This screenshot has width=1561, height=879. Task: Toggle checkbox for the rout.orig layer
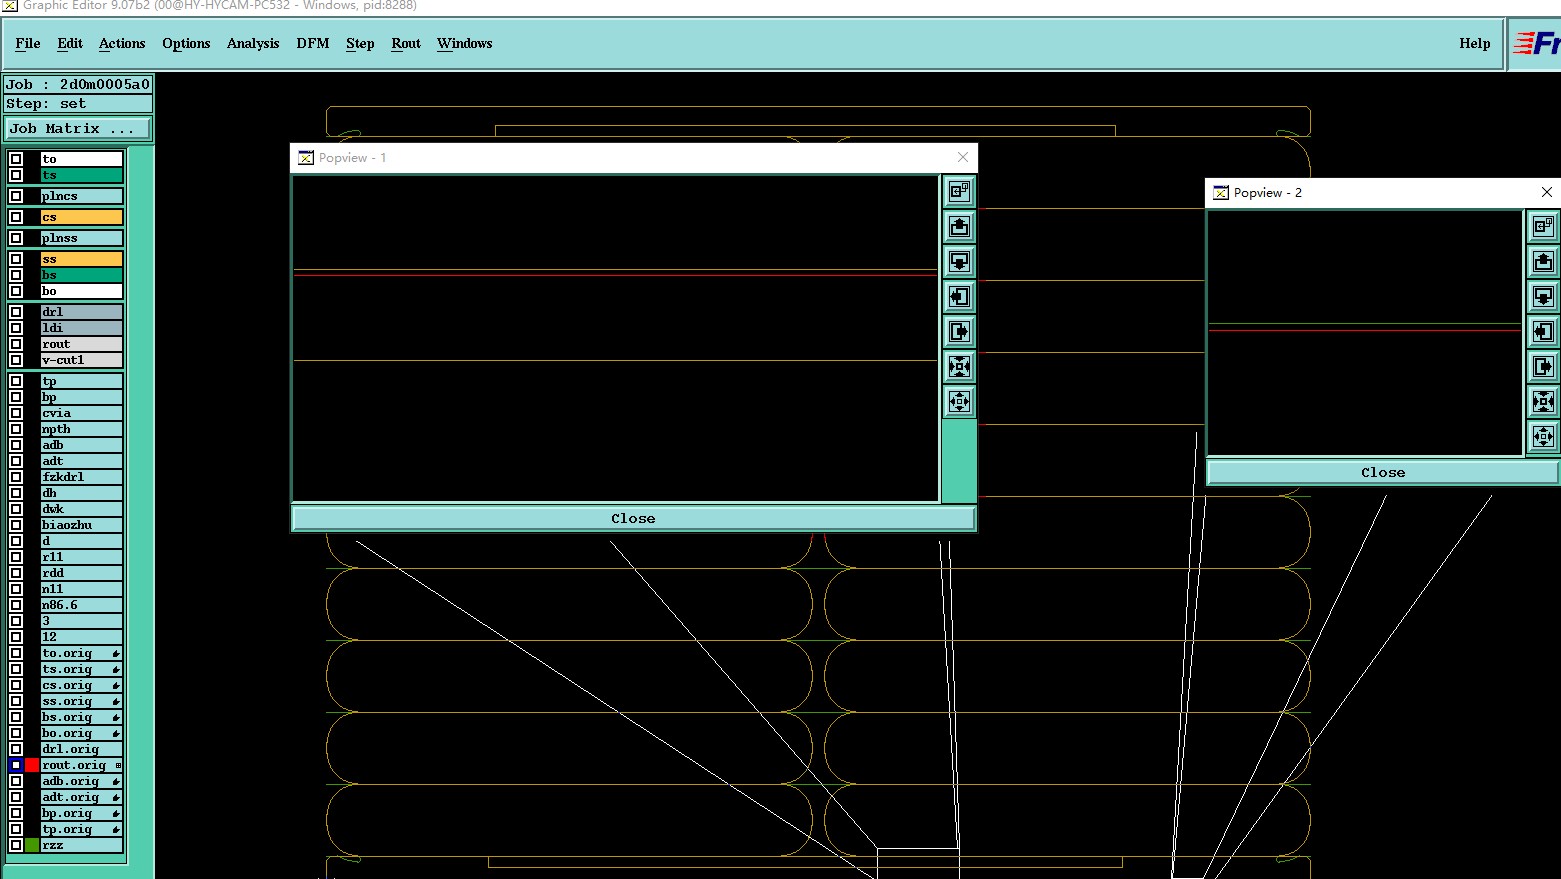tap(16, 765)
